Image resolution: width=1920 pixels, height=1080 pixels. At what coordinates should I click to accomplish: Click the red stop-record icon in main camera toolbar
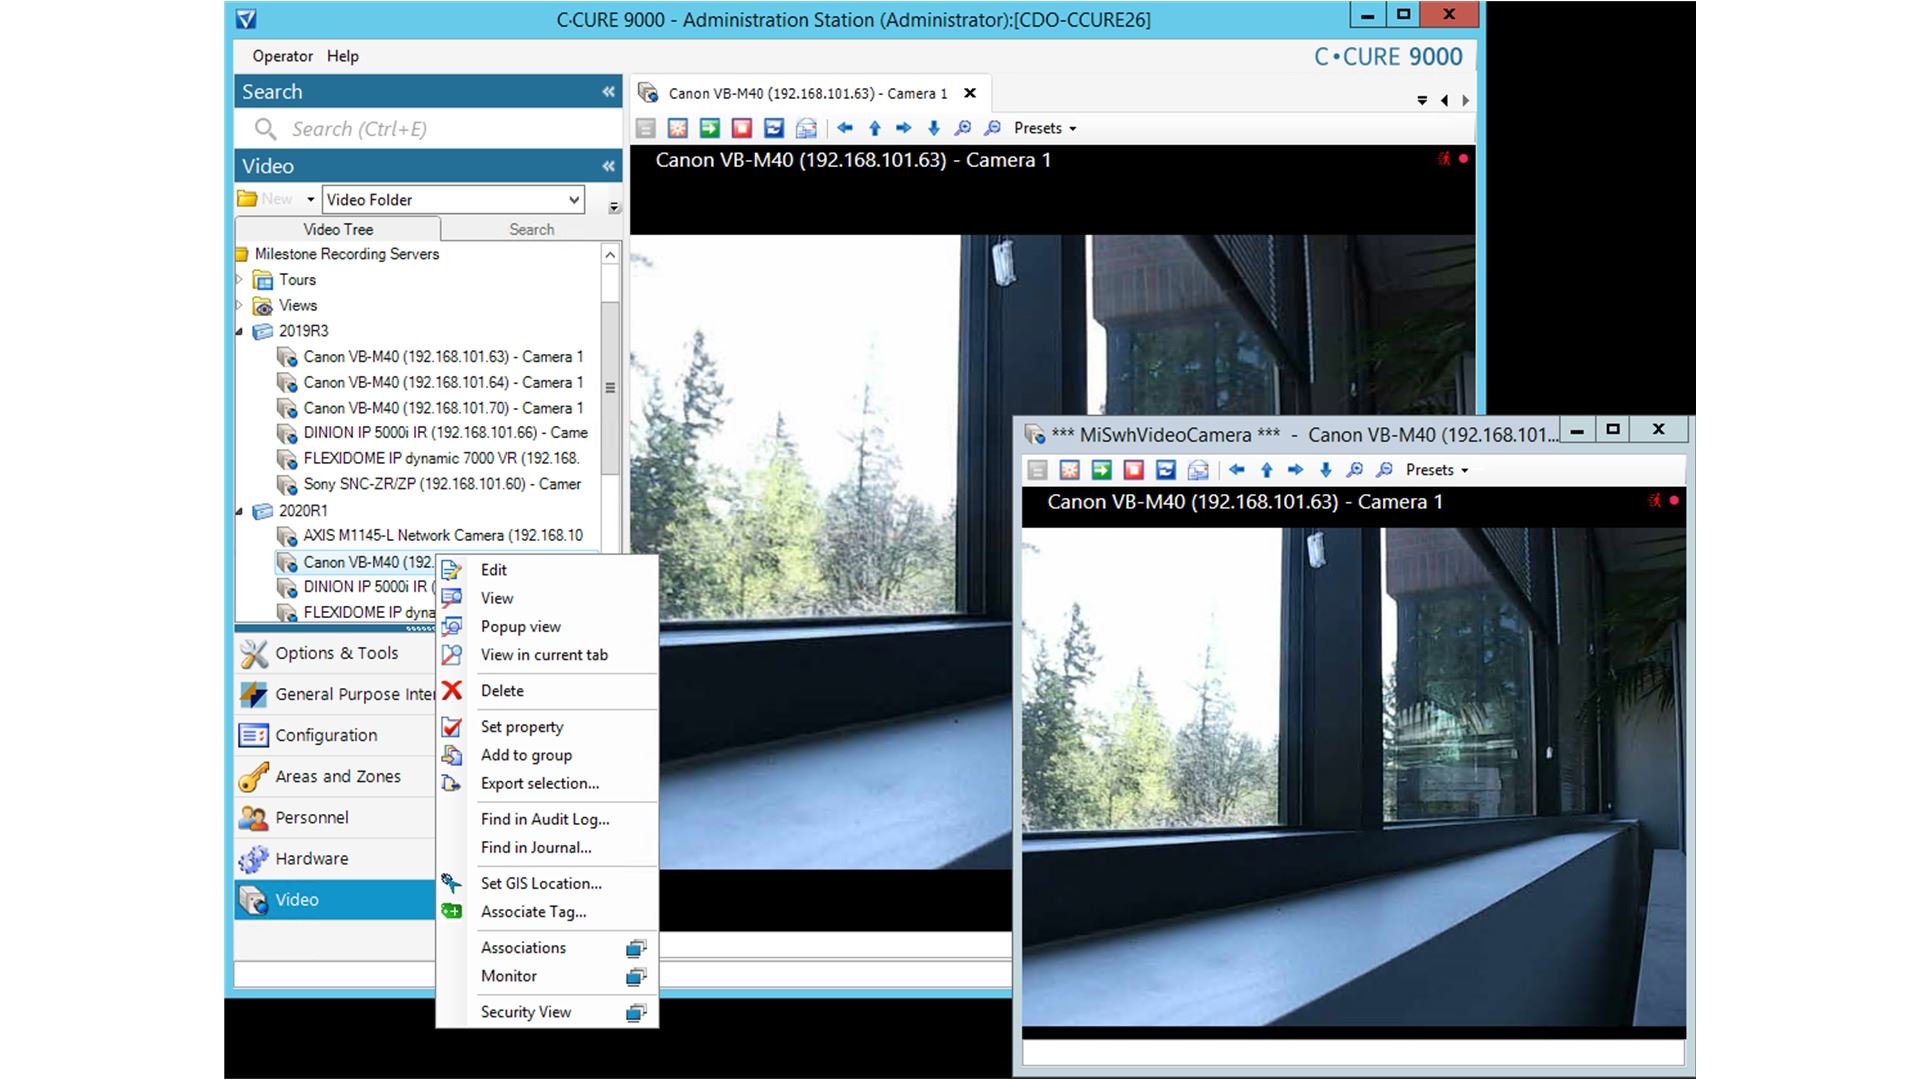pos(742,128)
